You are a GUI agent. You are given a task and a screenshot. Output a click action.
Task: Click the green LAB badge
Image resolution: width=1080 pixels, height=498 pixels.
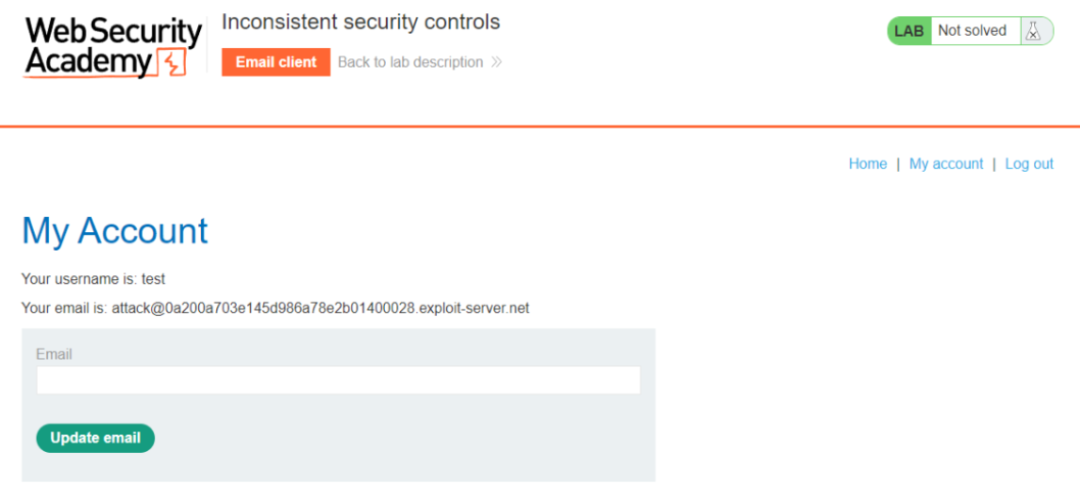click(x=910, y=31)
